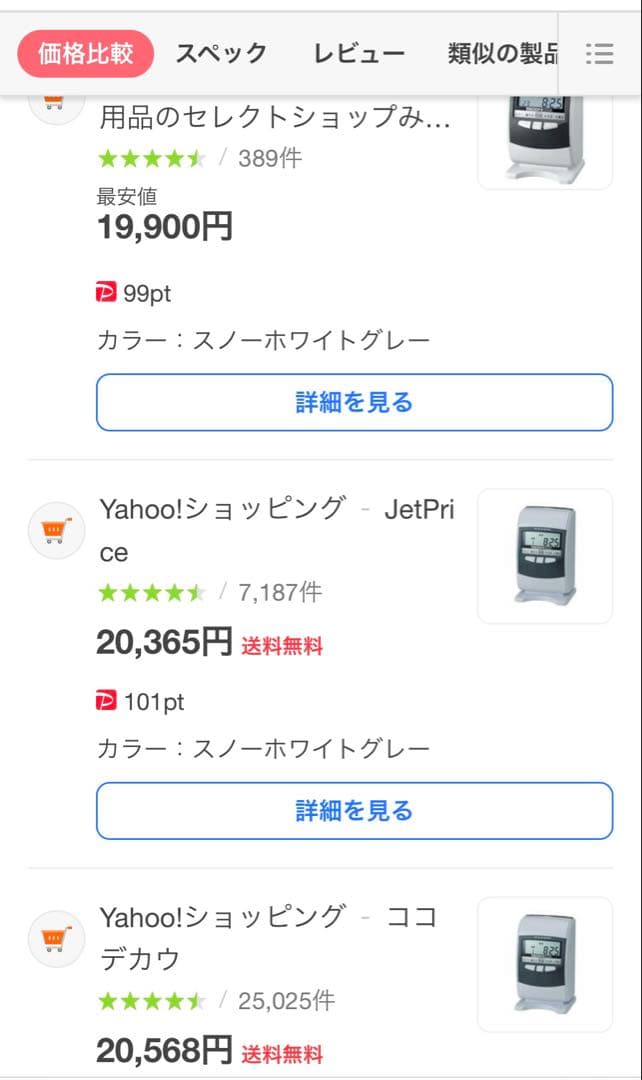This screenshot has height=1080, width=642.
Task: Click the star rating beside 25,025件
Action: [150, 999]
